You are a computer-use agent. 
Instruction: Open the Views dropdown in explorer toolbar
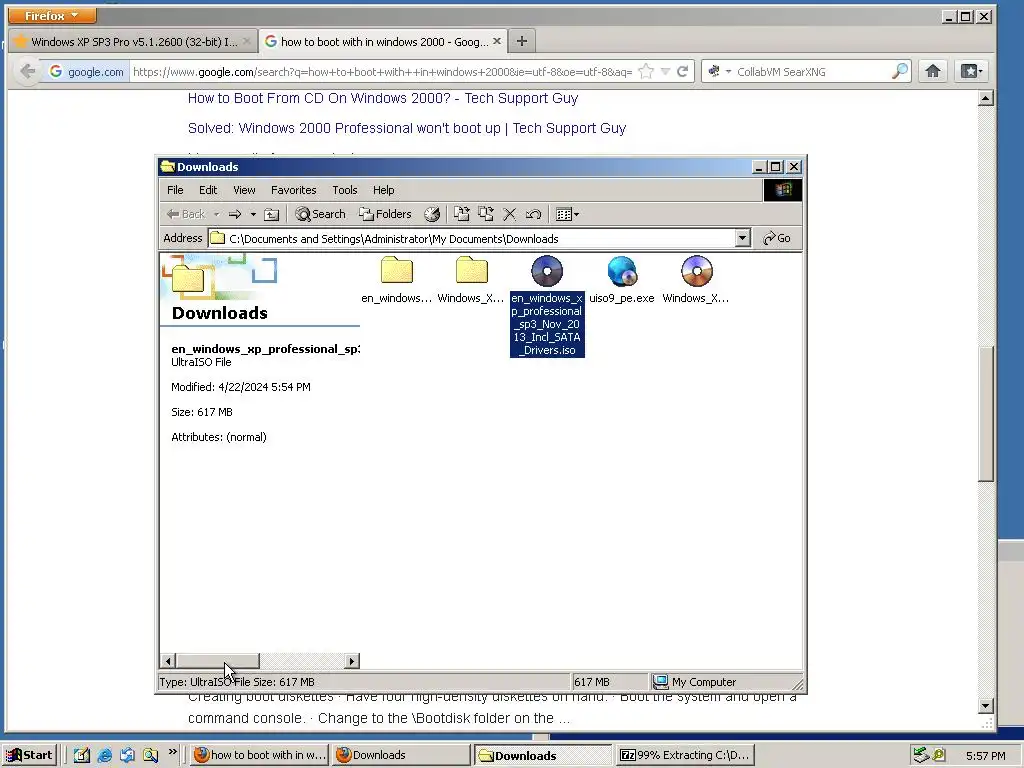[567, 214]
